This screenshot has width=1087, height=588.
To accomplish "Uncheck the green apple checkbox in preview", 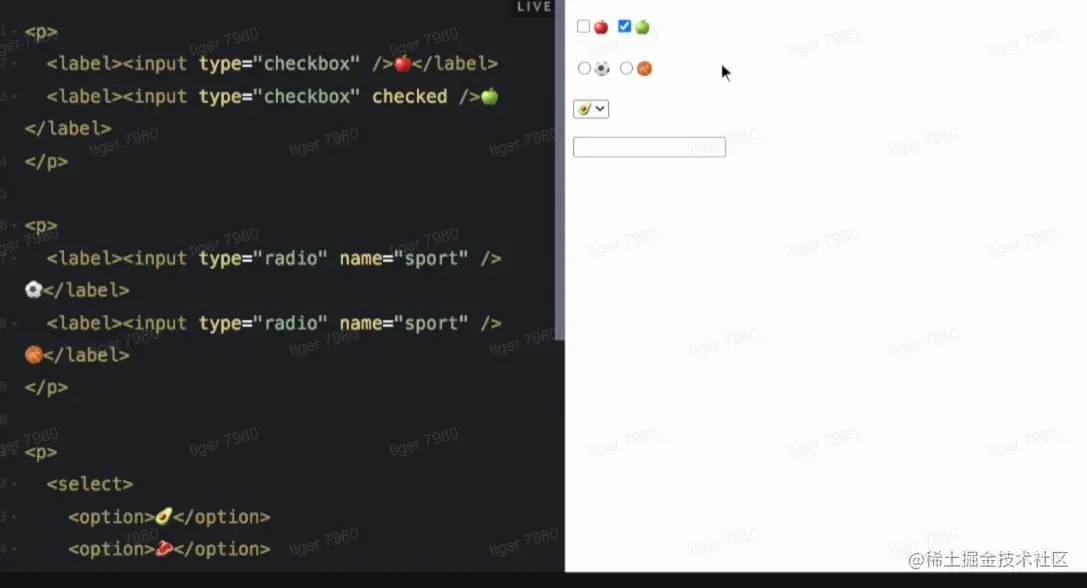I will point(625,26).
